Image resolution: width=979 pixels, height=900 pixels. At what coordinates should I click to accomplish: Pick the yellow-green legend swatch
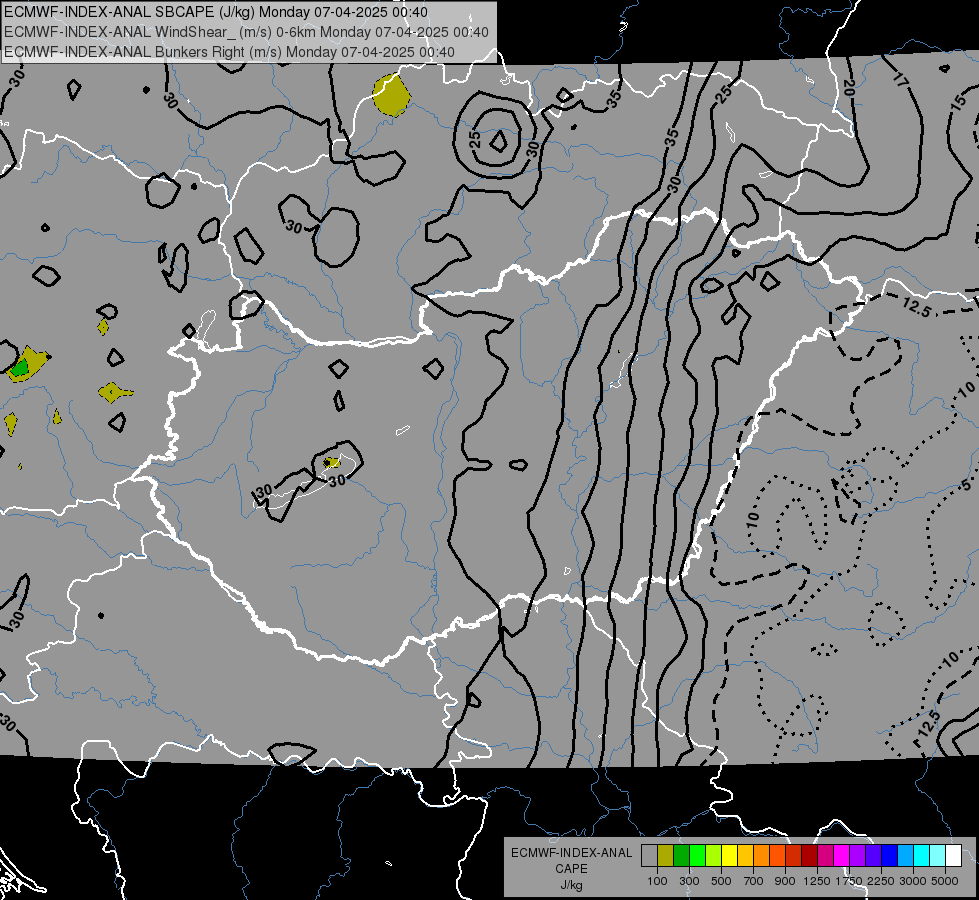pyautogui.click(x=714, y=855)
